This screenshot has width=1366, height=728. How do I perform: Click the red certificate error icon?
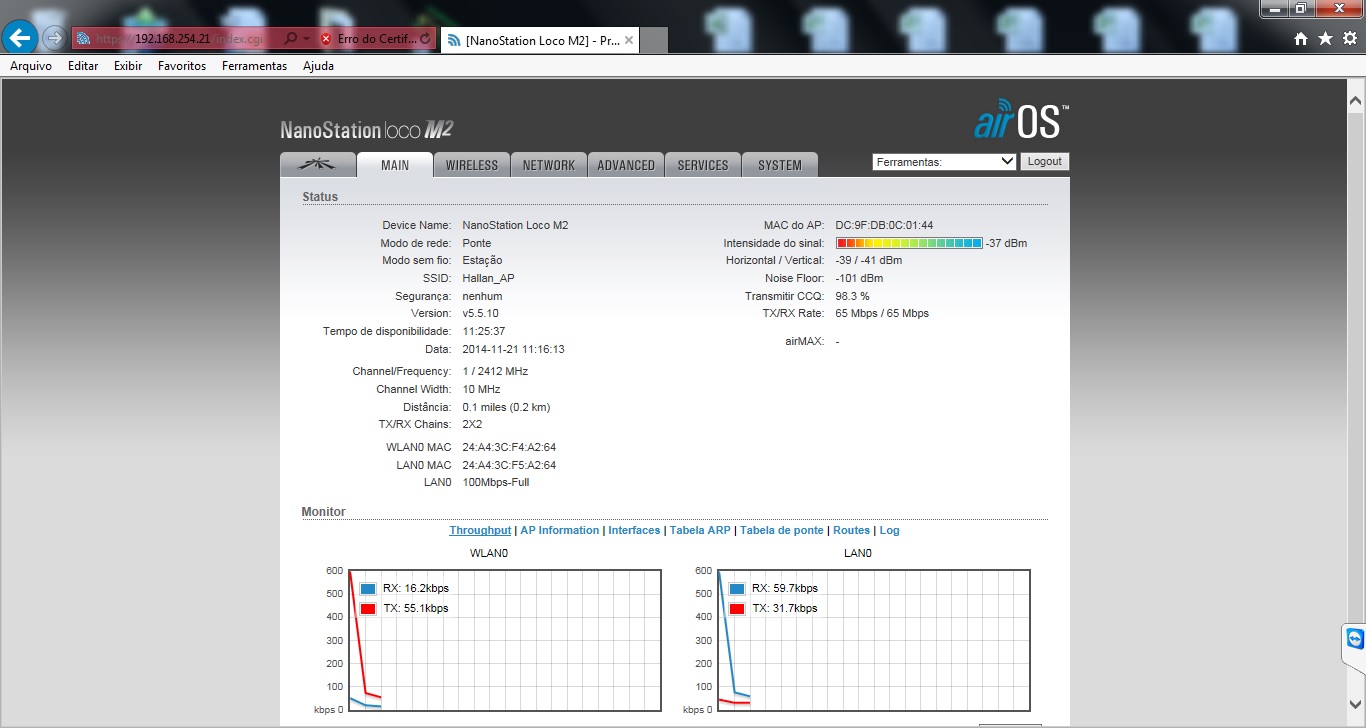click(x=326, y=39)
